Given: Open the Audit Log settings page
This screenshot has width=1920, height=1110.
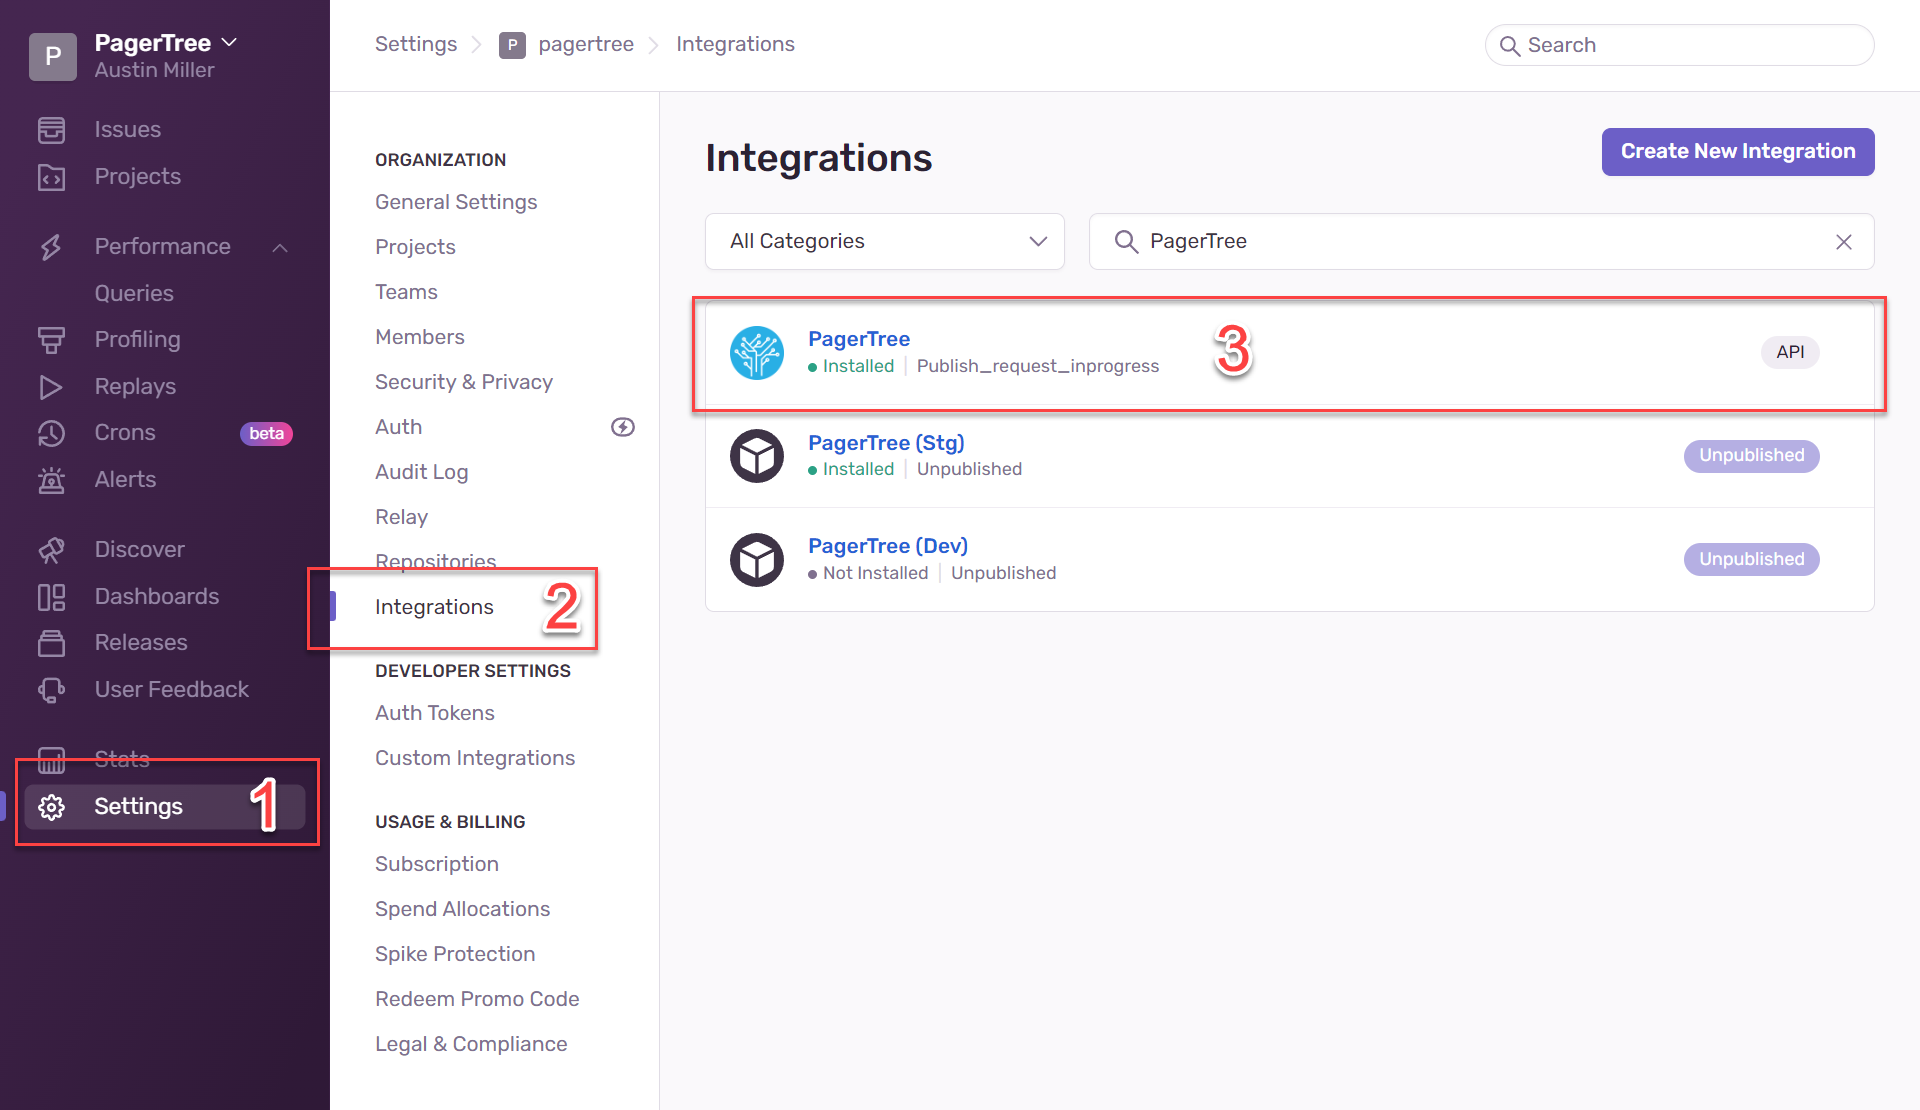Looking at the screenshot, I should point(421,471).
